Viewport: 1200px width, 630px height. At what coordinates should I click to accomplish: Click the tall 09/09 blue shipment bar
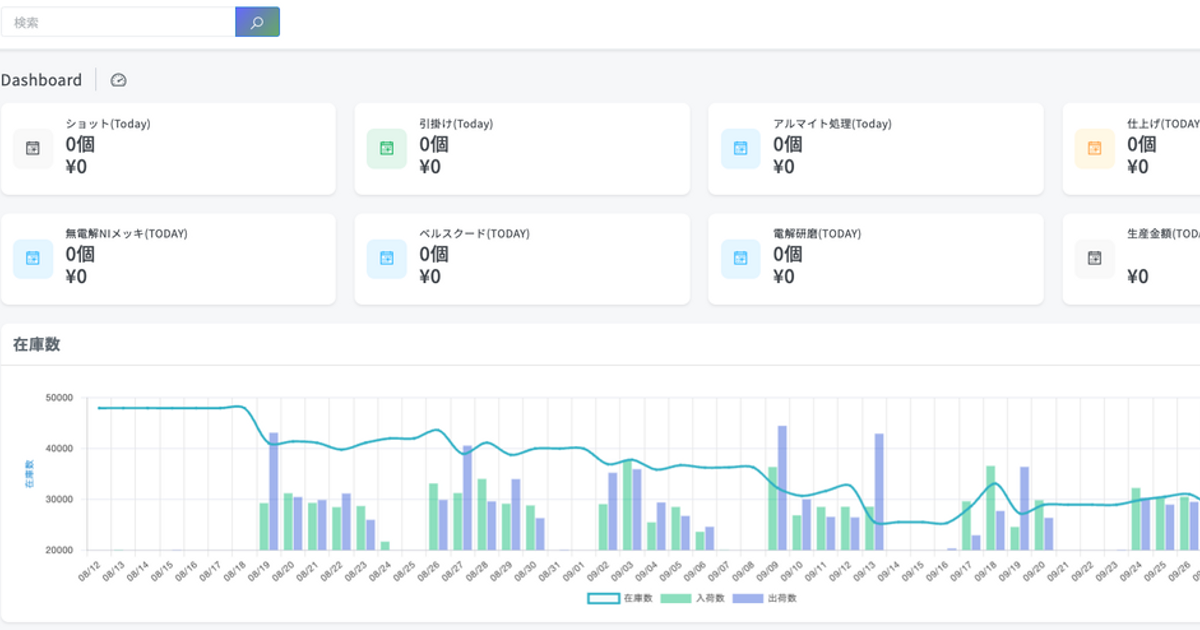(782, 488)
